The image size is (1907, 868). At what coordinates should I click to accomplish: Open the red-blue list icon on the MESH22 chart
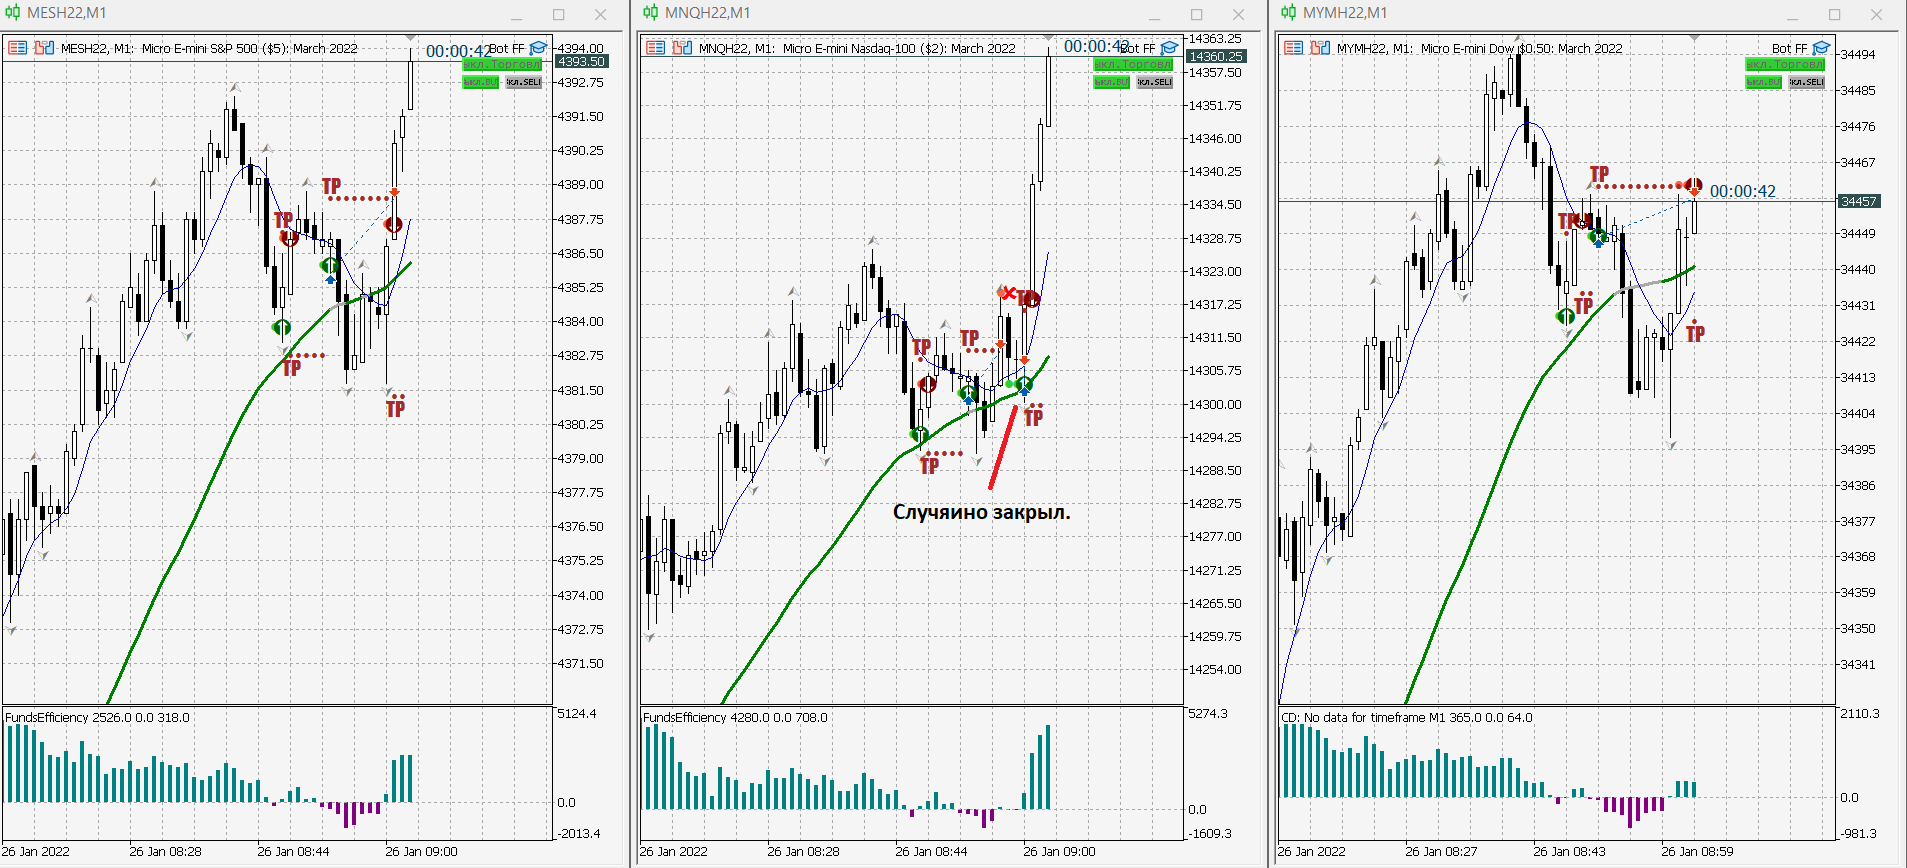pos(17,48)
